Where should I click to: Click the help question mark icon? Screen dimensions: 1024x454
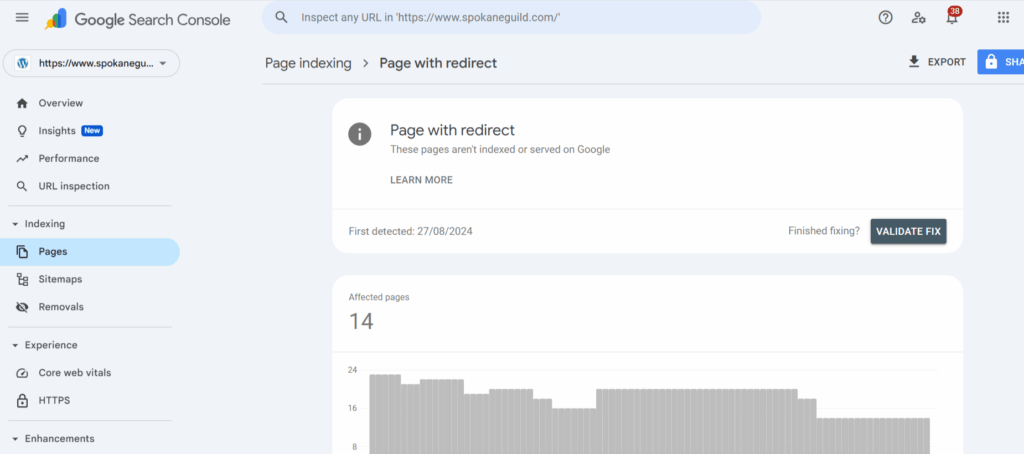click(x=886, y=18)
